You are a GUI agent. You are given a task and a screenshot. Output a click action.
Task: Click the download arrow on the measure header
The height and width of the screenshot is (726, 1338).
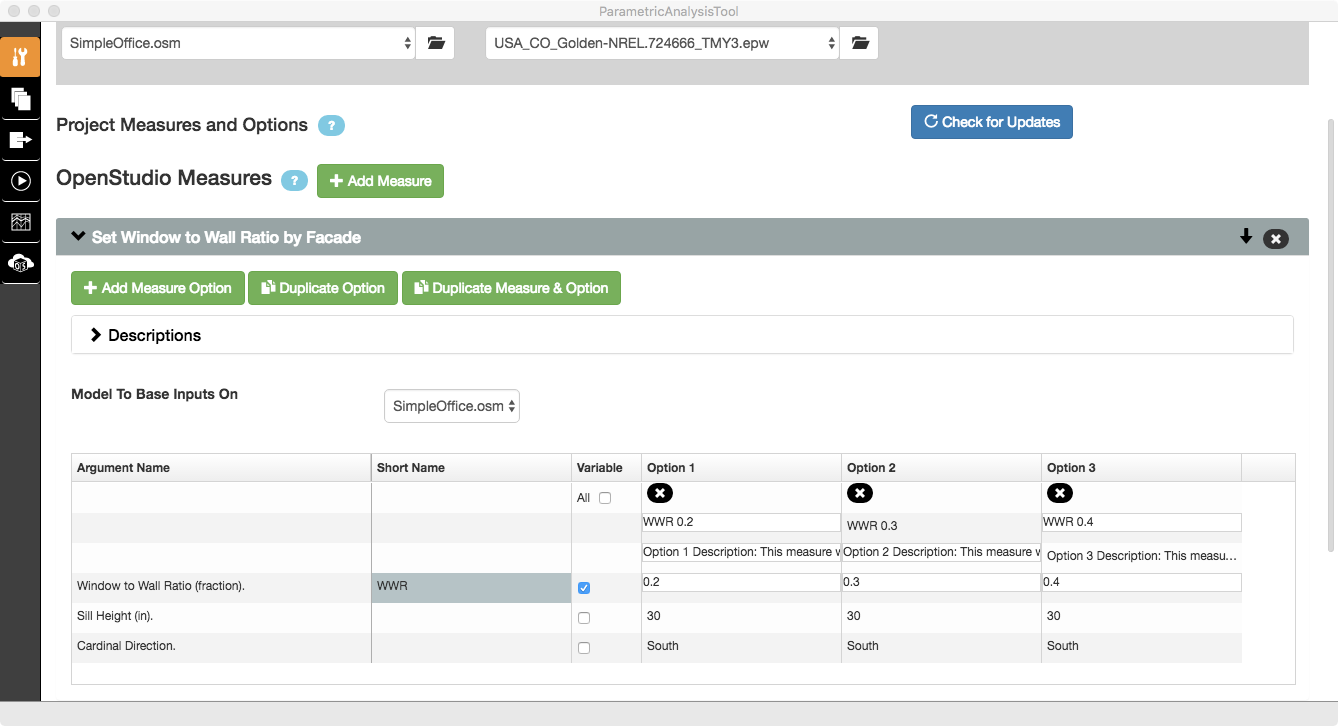click(x=1246, y=237)
